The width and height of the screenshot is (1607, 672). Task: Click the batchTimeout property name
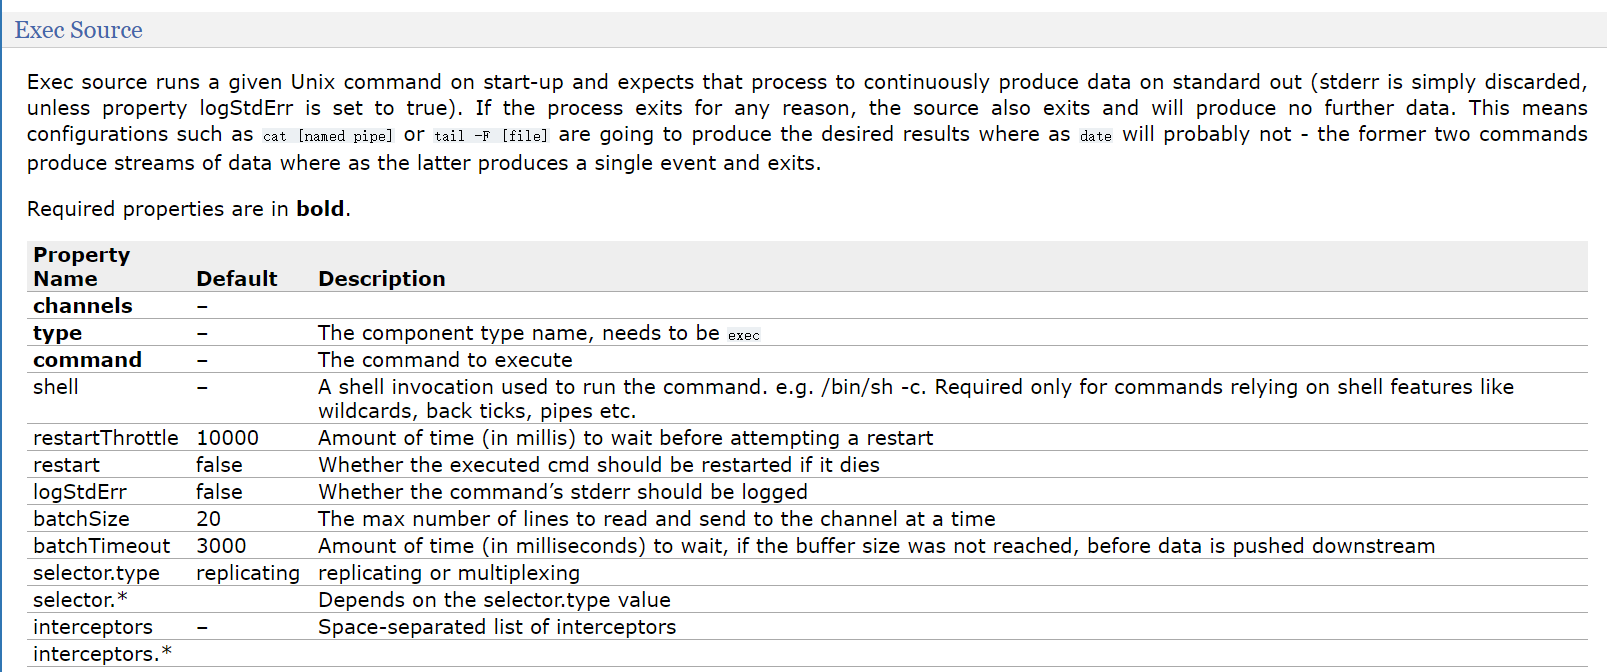(101, 546)
